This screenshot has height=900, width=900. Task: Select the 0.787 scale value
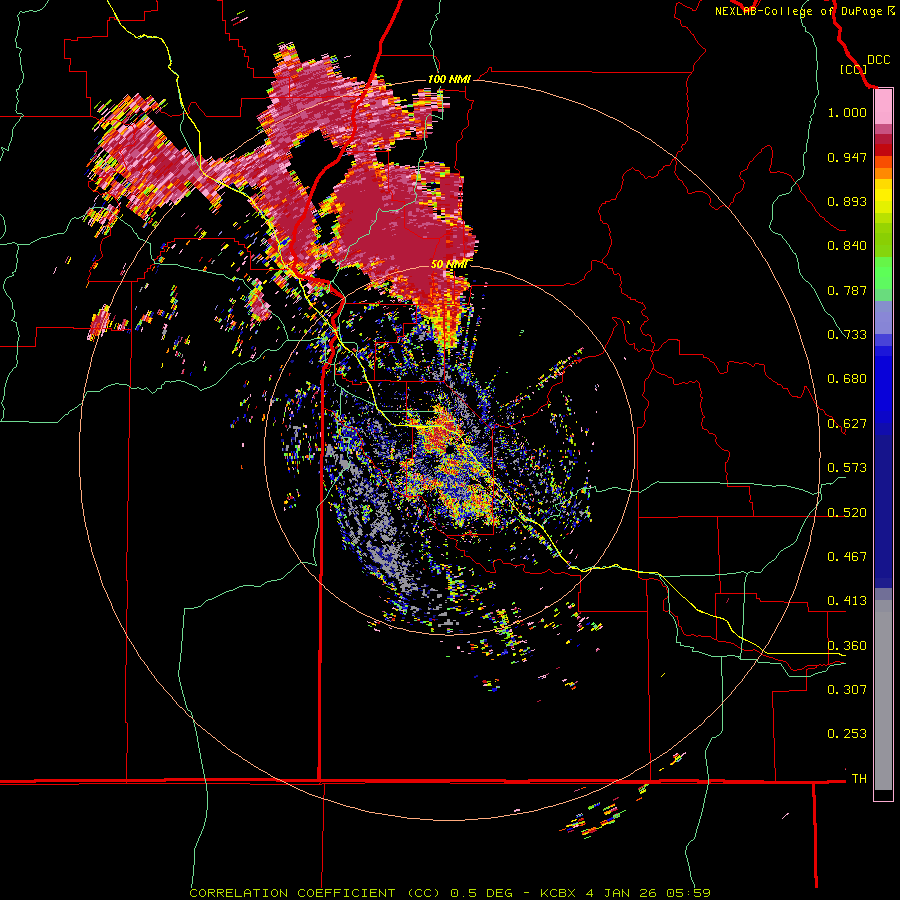pyautogui.click(x=847, y=290)
